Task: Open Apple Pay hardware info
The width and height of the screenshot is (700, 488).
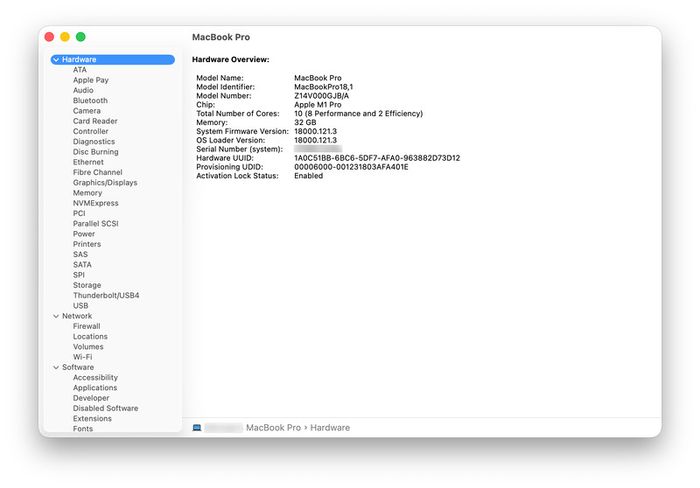Action: (x=91, y=80)
